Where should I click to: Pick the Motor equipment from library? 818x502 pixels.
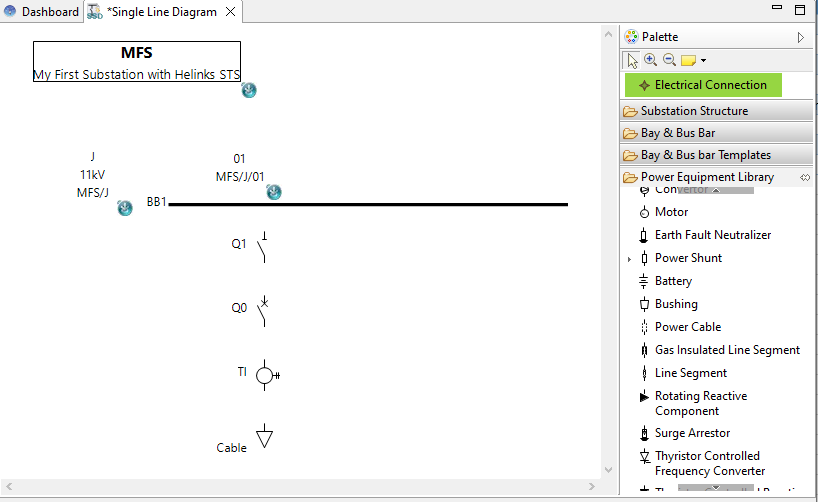[671, 212]
